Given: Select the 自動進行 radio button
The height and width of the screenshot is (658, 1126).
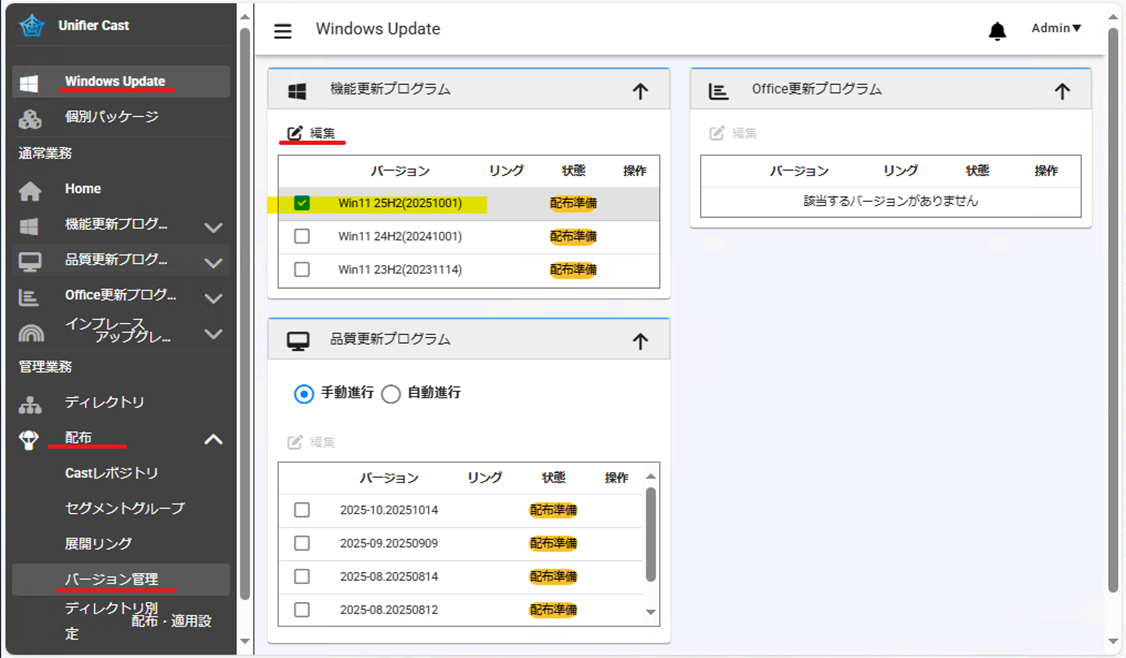Looking at the screenshot, I should (391, 393).
